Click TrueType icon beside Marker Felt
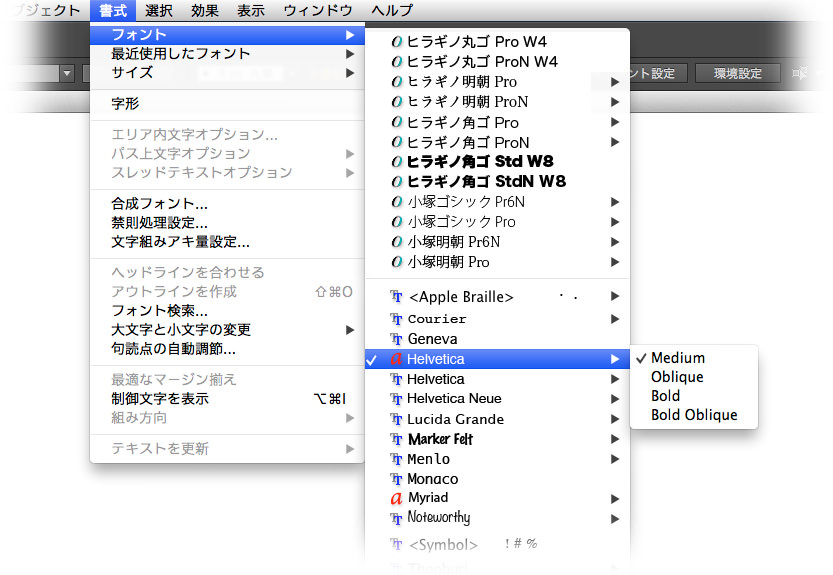The width and height of the screenshot is (833, 575). click(396, 439)
